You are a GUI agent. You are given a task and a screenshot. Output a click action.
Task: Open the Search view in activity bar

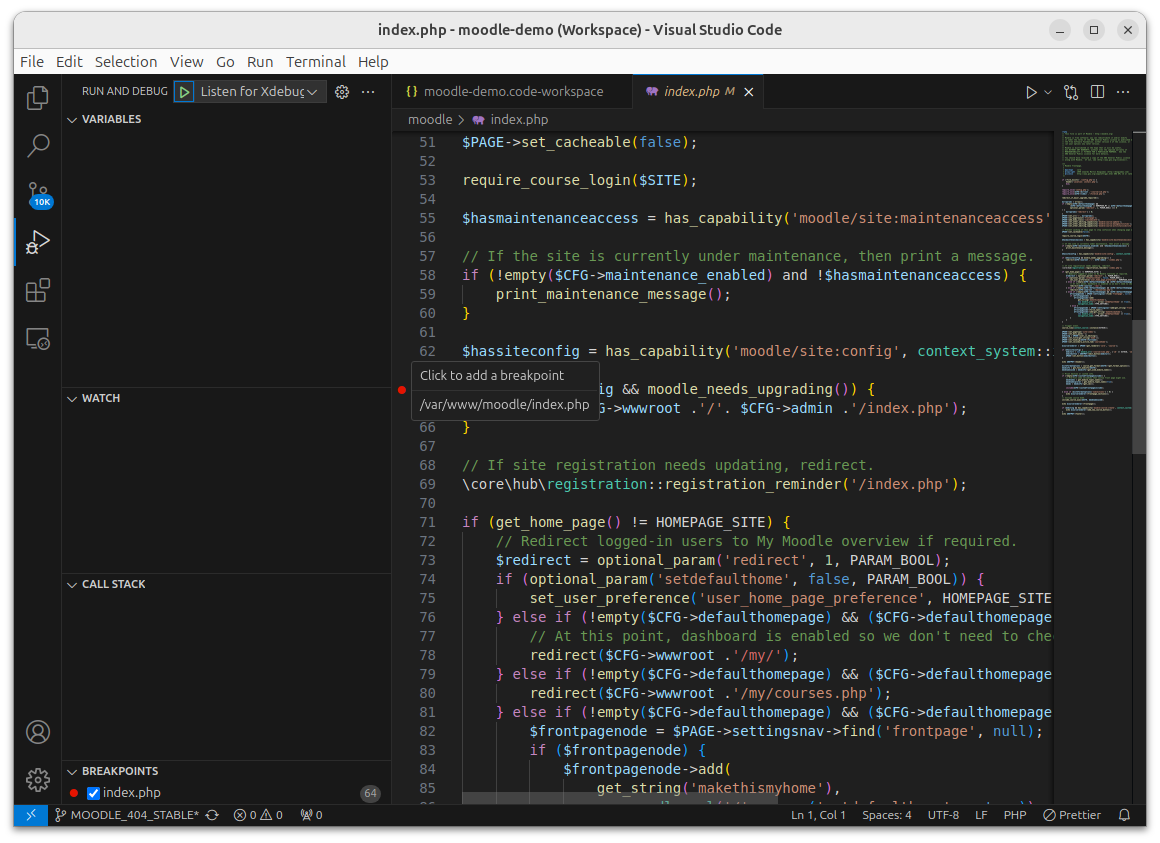click(38, 146)
